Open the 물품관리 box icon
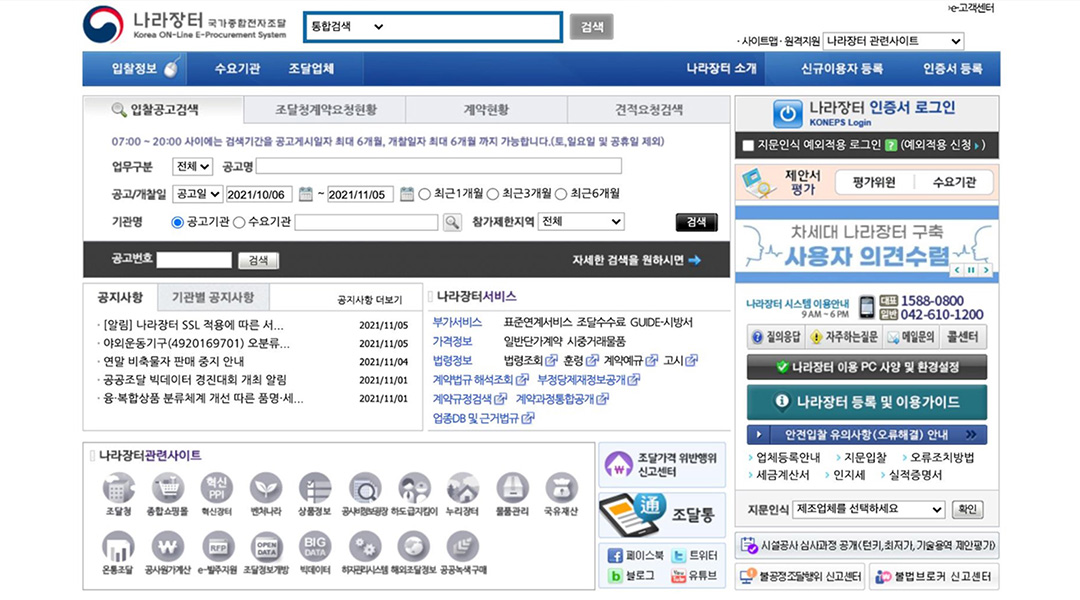The width and height of the screenshot is (1080, 600). pyautogui.click(x=512, y=488)
